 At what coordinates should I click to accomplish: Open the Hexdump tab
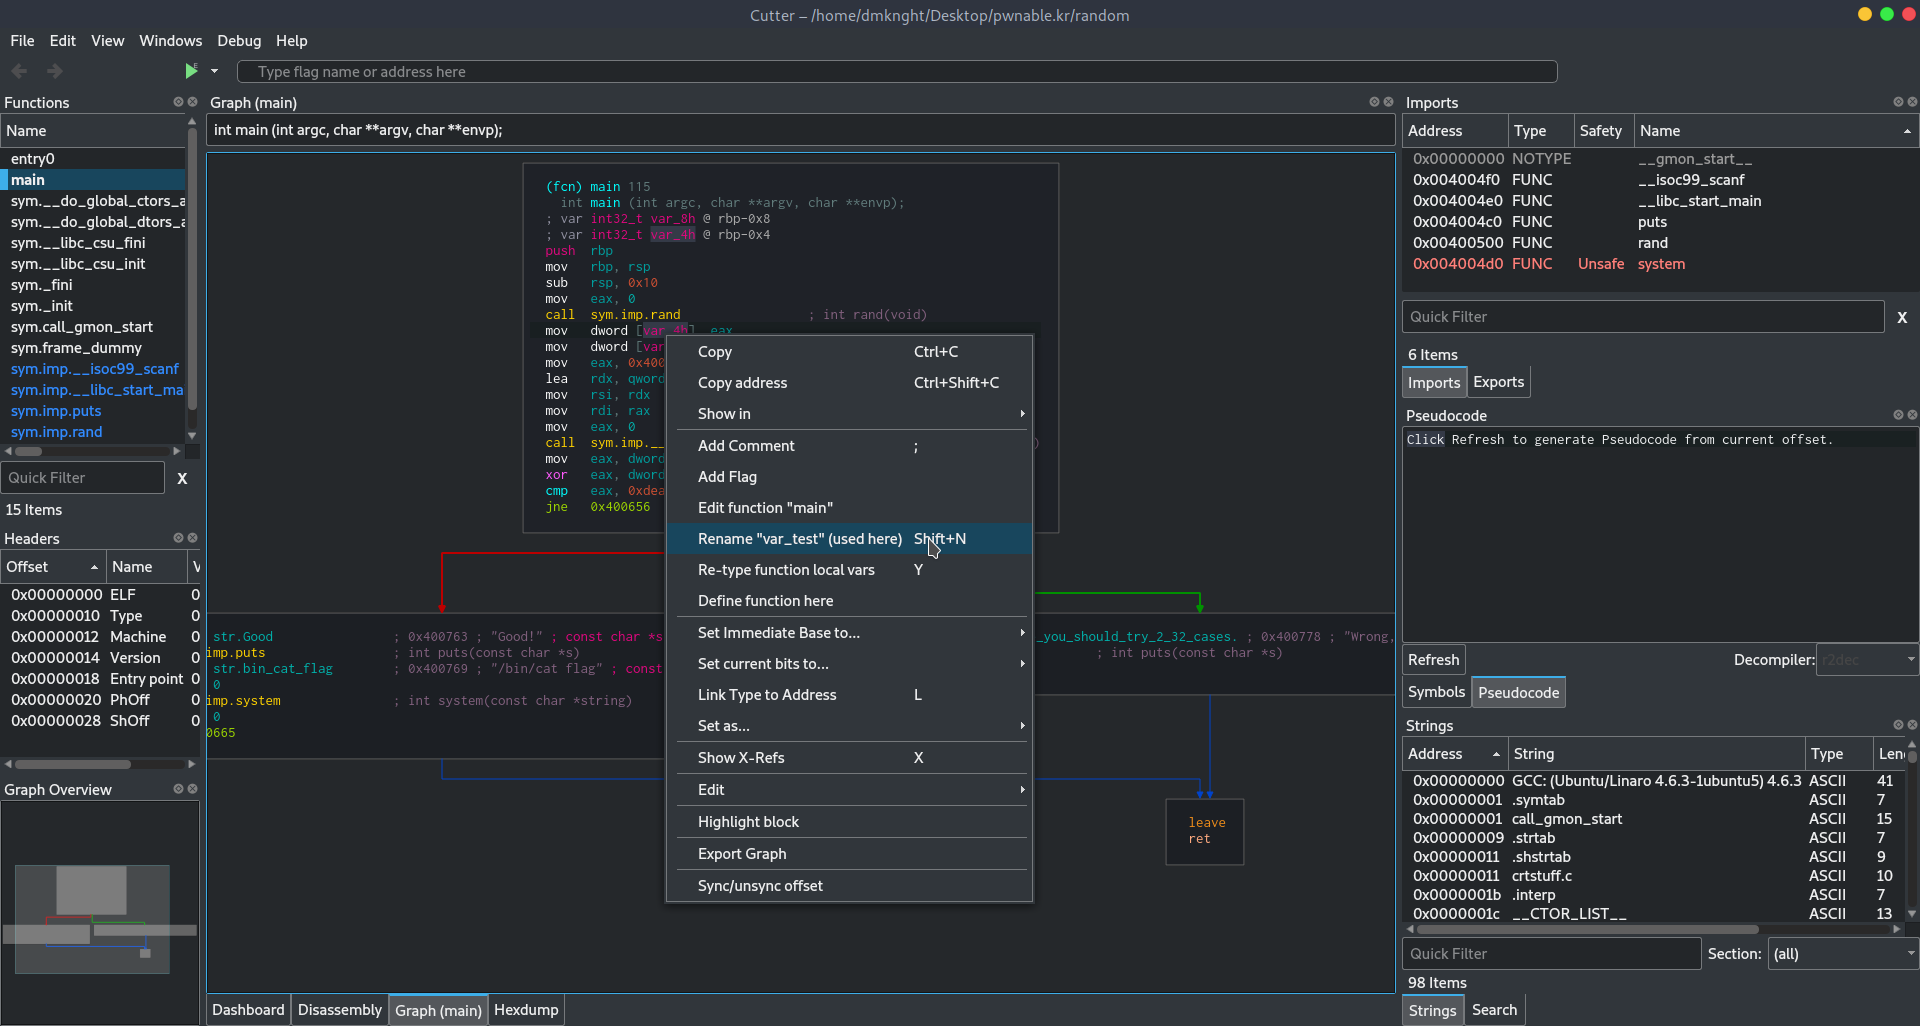click(x=526, y=1010)
